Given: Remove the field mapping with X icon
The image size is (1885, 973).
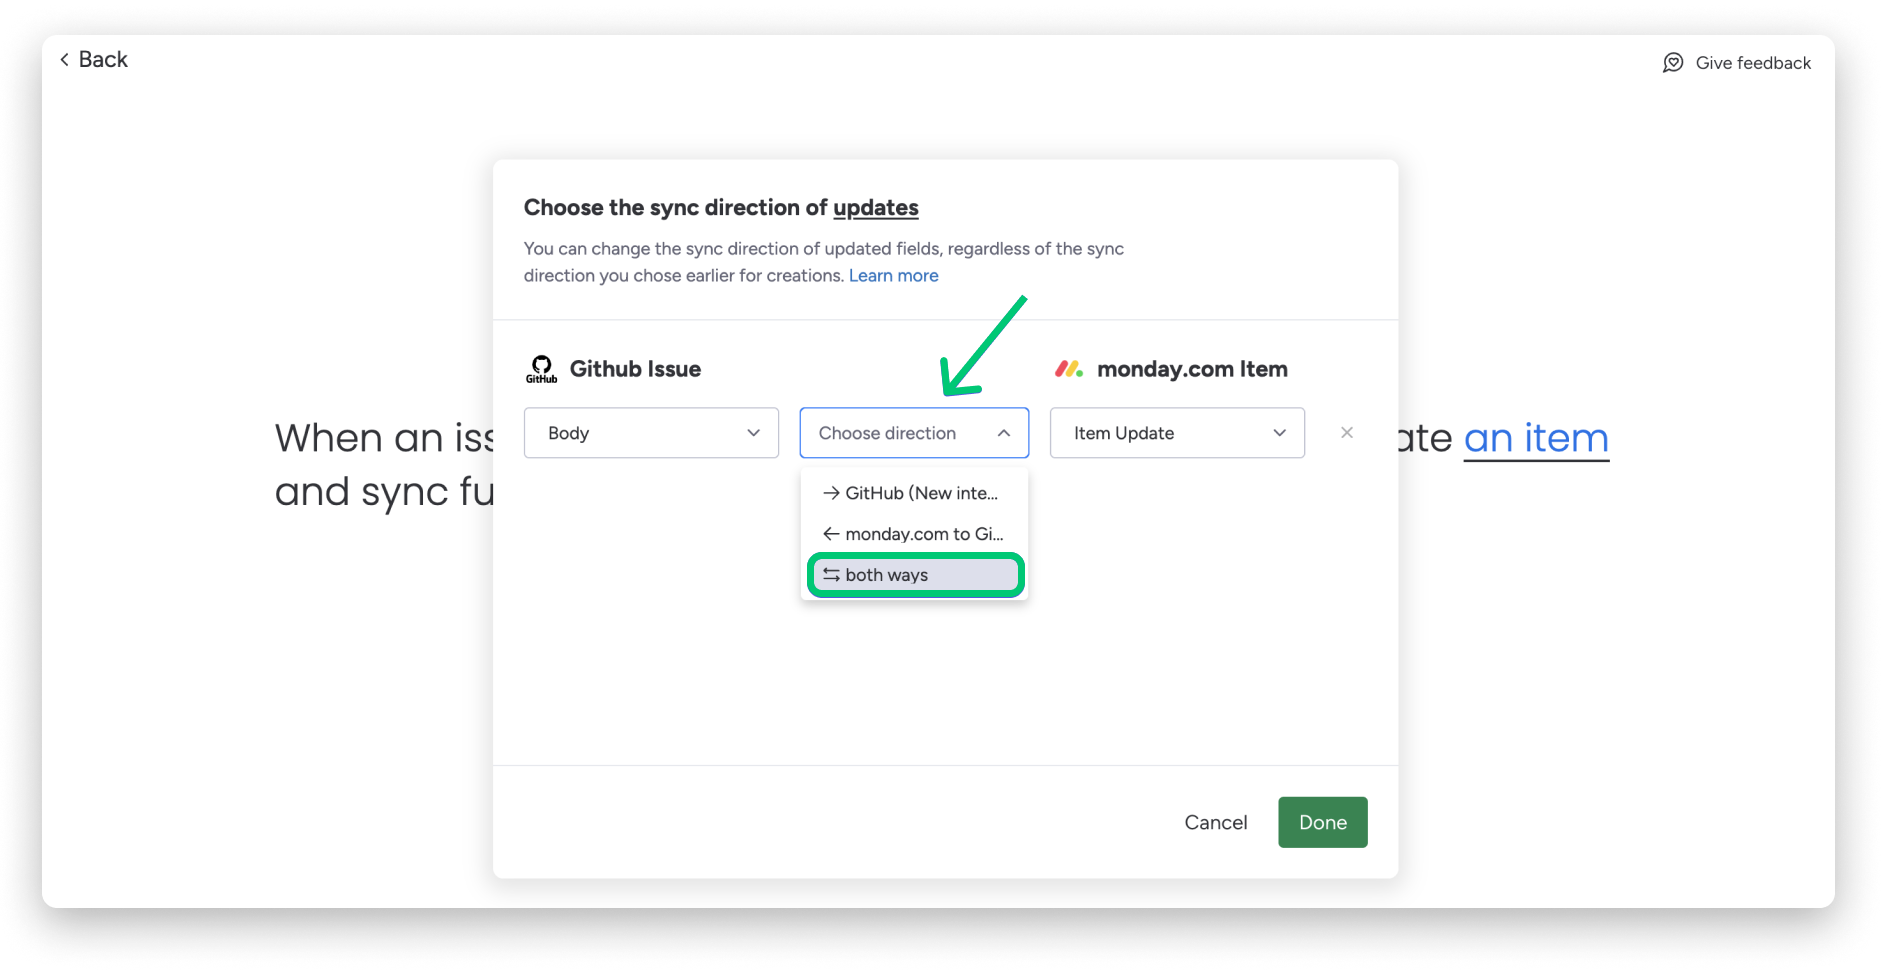Looking at the screenshot, I should pyautogui.click(x=1347, y=433).
